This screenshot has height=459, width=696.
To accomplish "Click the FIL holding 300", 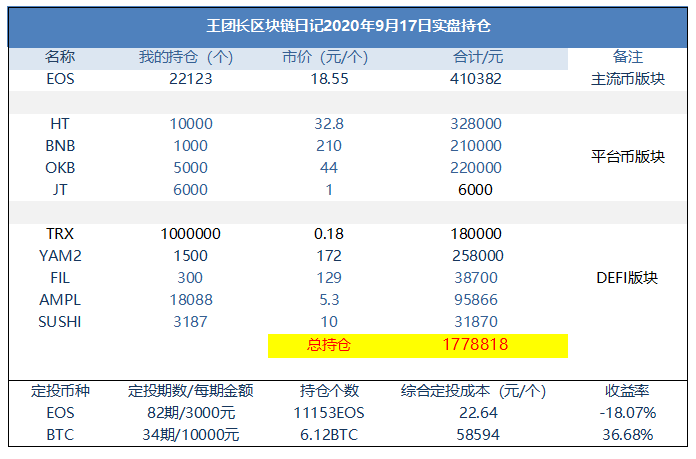I will (190, 278).
